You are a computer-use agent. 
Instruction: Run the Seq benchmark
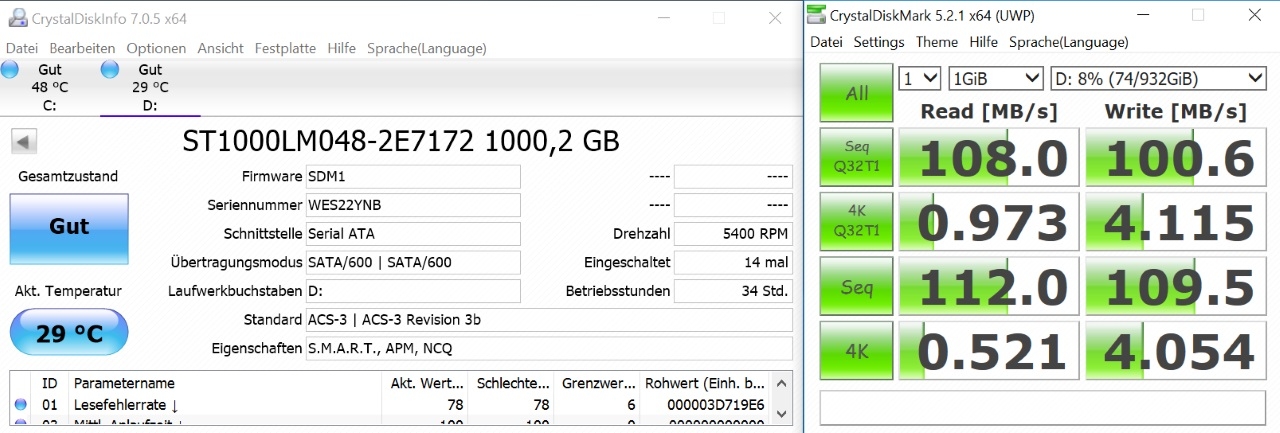click(857, 287)
